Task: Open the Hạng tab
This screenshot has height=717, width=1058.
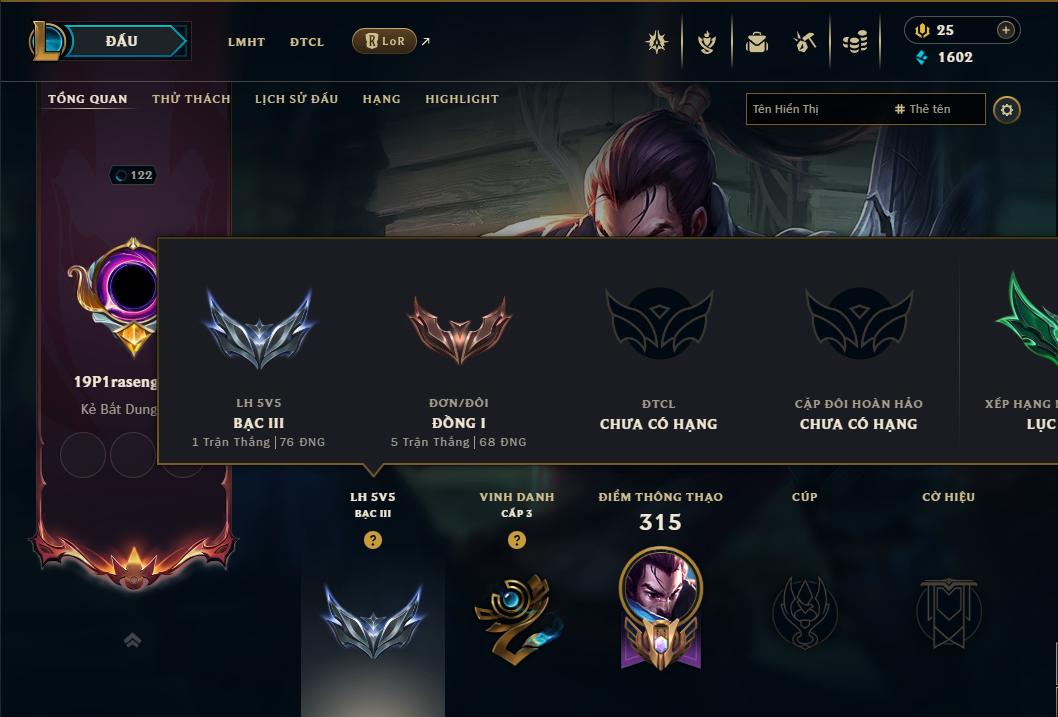Action: [x=381, y=99]
